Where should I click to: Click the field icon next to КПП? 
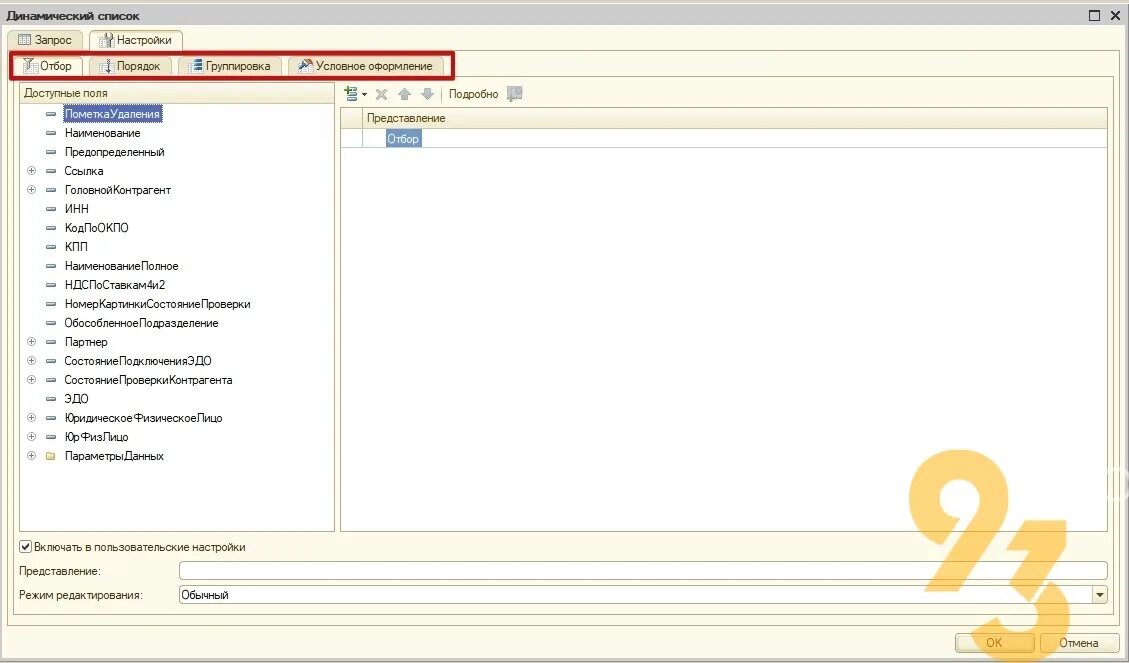(x=50, y=247)
